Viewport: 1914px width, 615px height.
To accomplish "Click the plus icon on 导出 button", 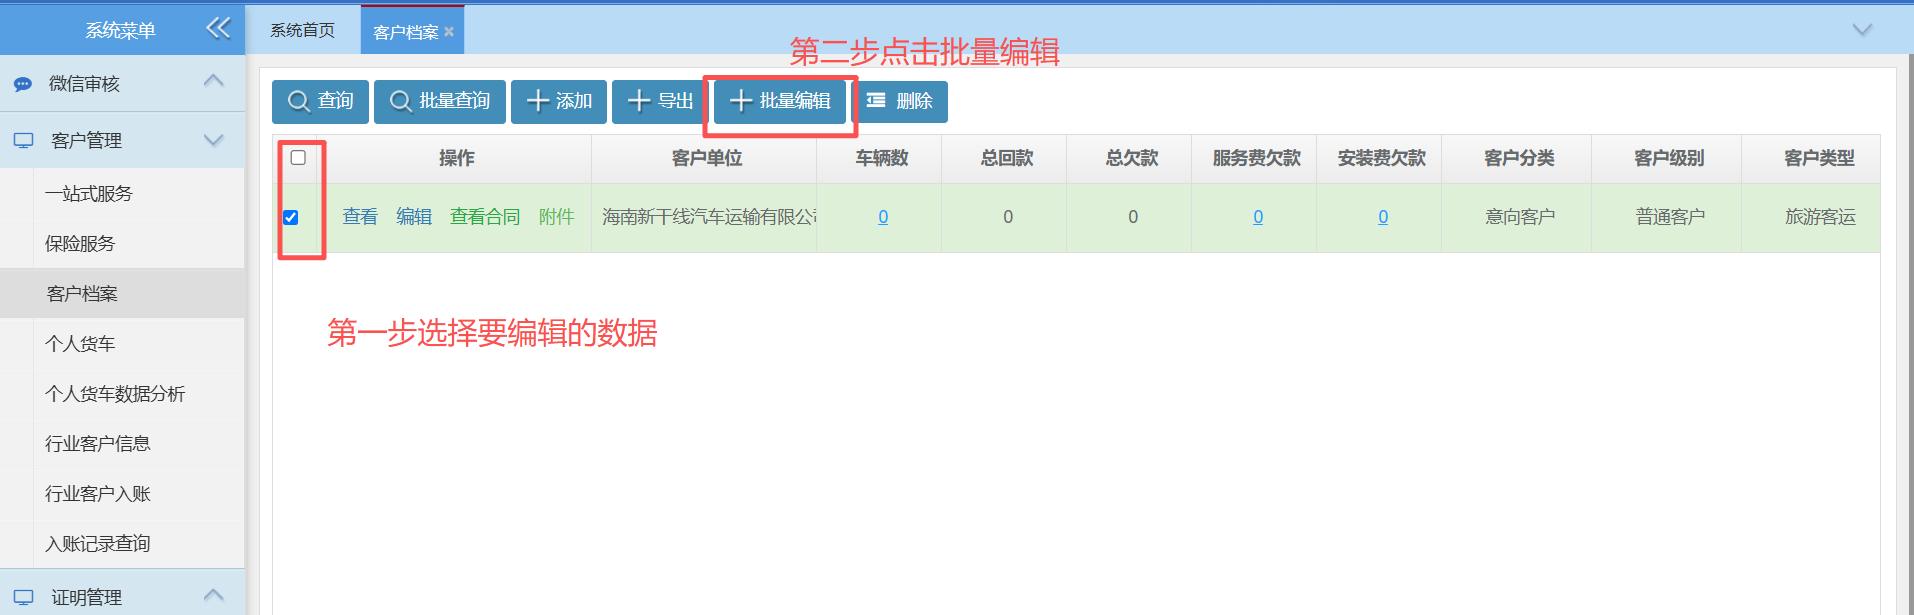I will click(639, 101).
